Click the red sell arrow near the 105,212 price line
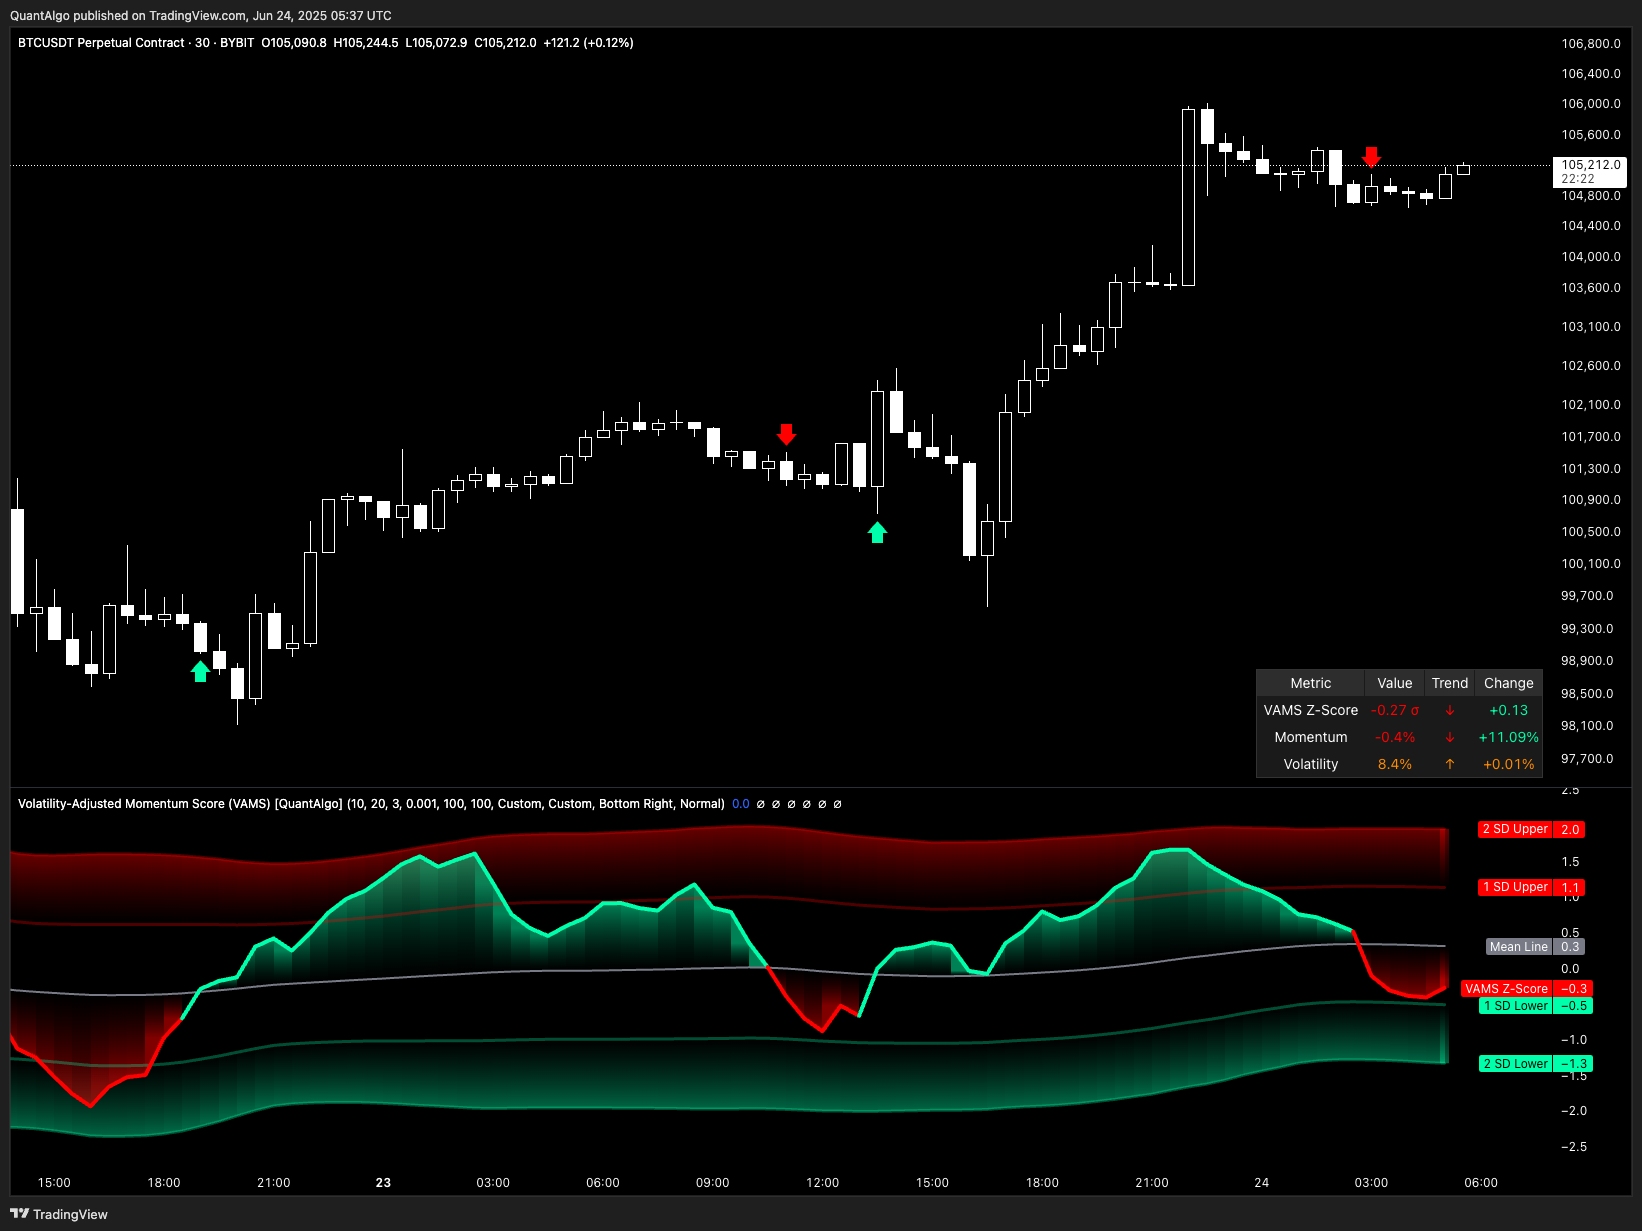 click(1371, 157)
